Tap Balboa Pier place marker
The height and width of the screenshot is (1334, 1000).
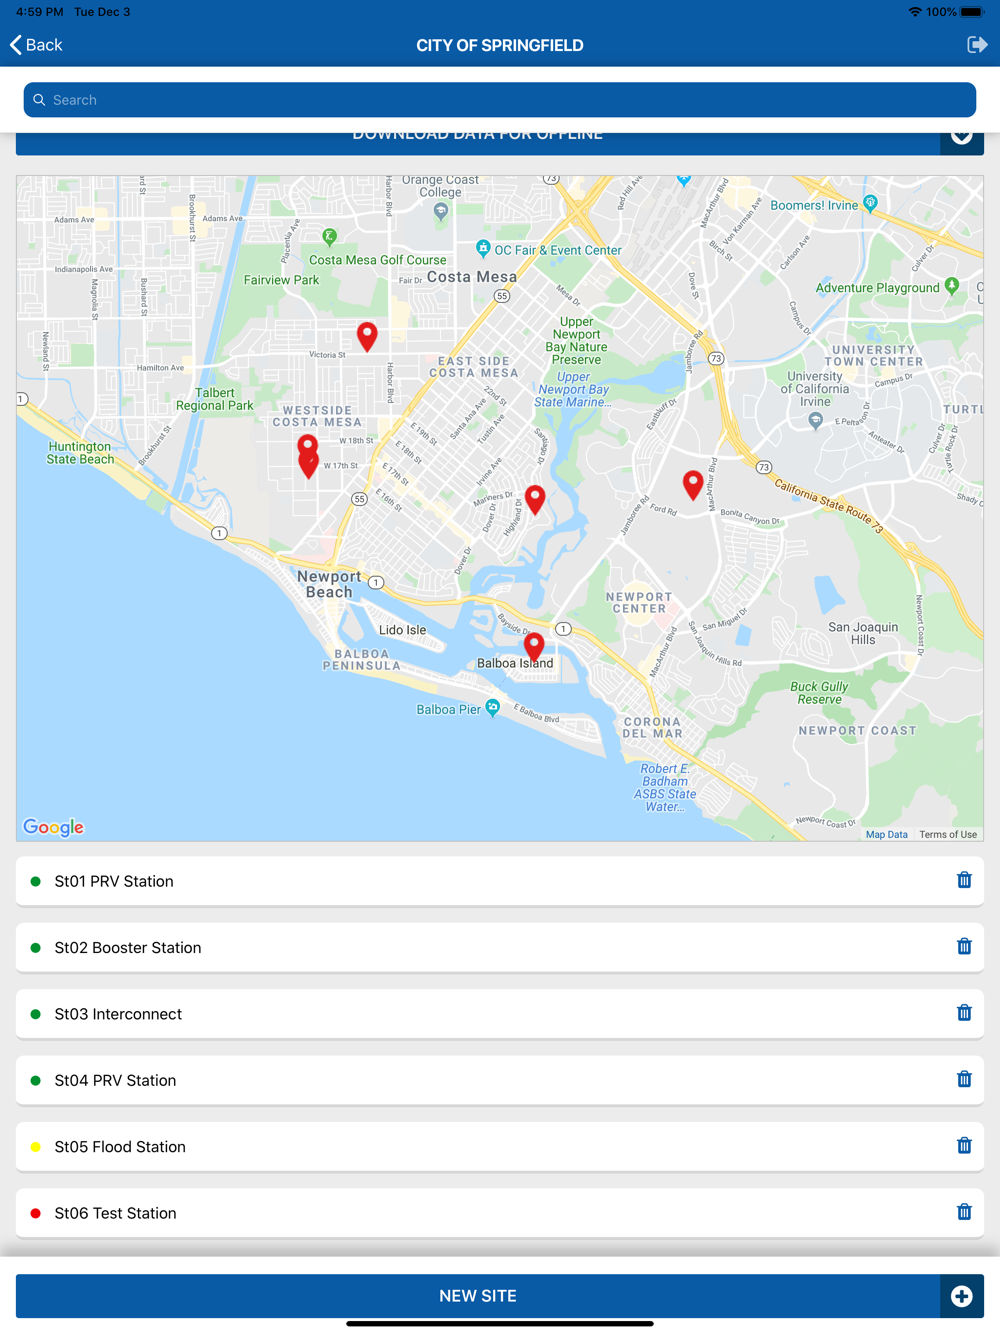click(x=492, y=708)
